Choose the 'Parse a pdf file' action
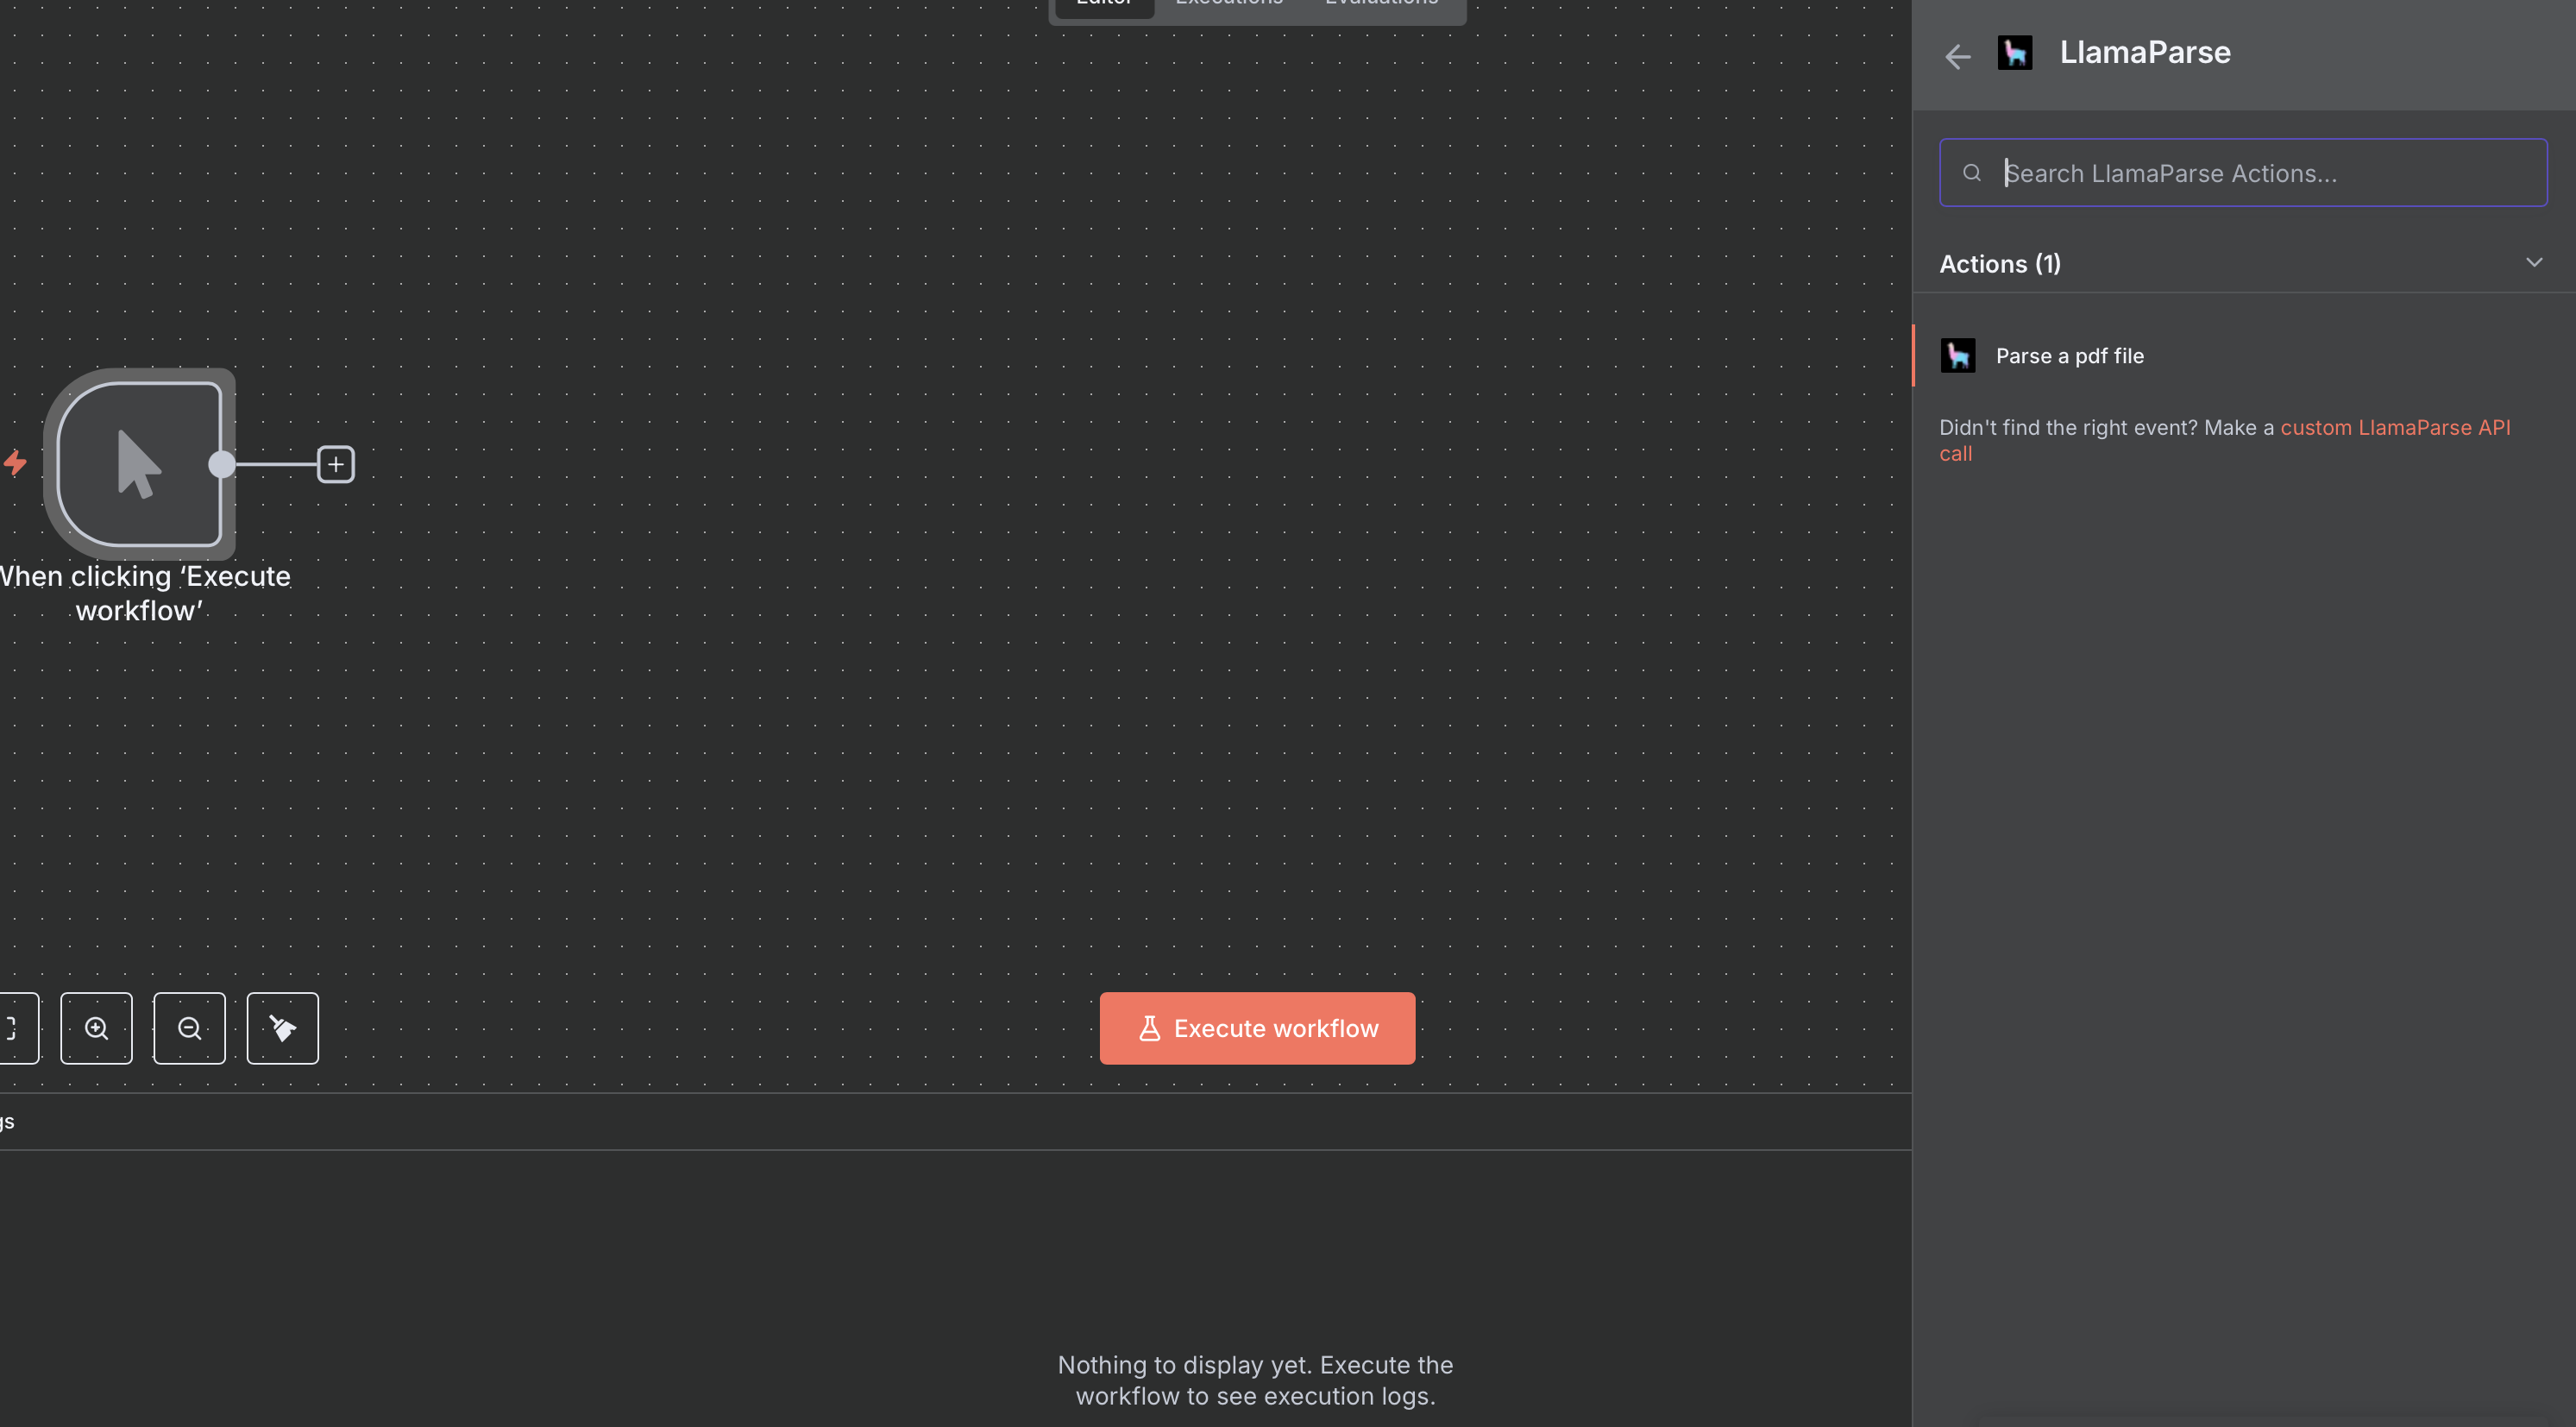This screenshot has width=2576, height=1427. pyautogui.click(x=2069, y=356)
